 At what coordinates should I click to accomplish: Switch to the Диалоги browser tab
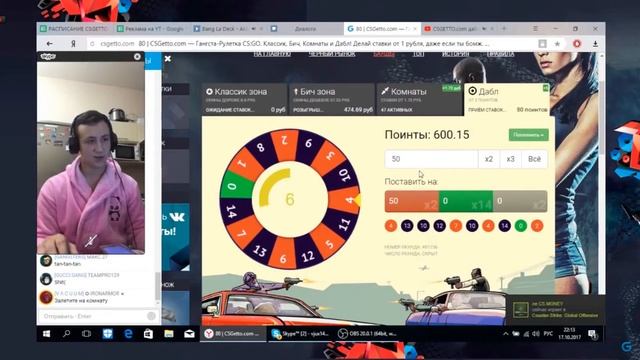pyautogui.click(x=305, y=29)
